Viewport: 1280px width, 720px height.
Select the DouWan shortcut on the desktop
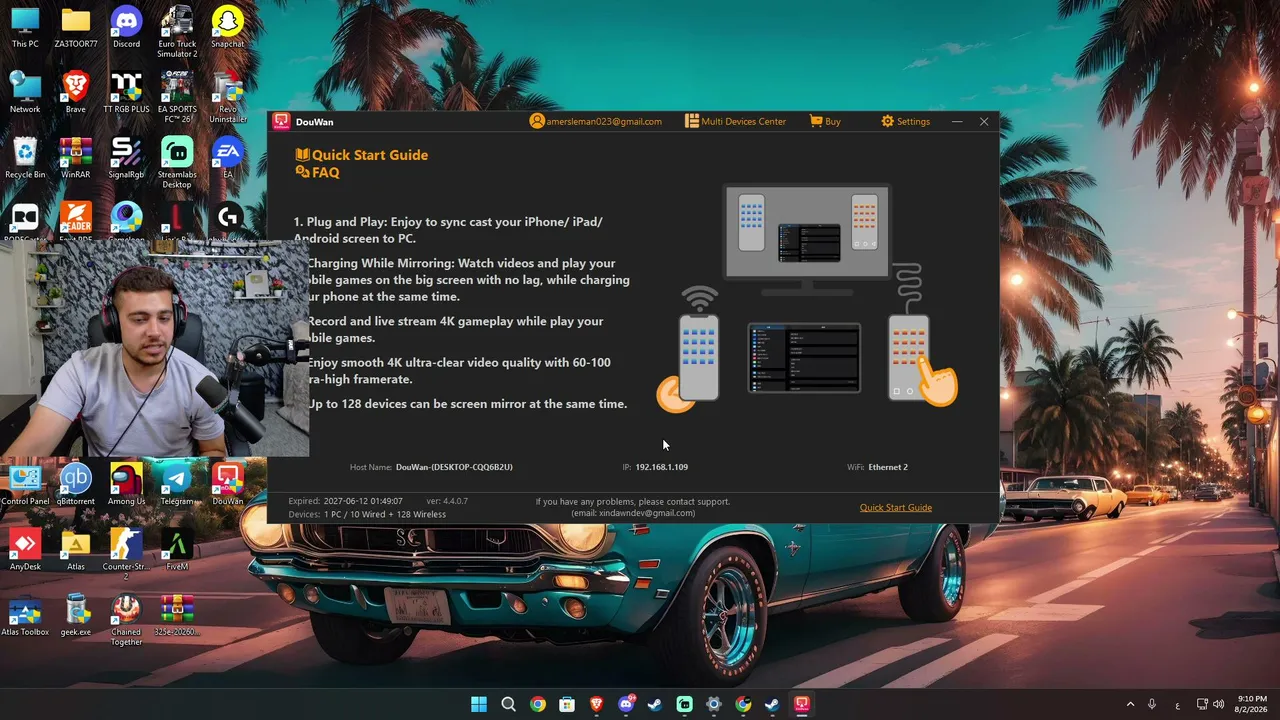(x=228, y=485)
